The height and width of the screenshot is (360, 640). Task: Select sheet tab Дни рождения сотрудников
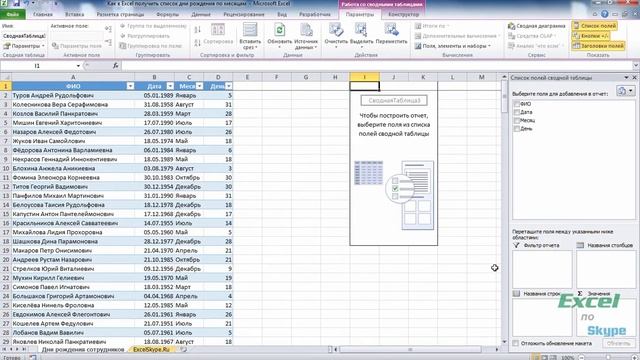coord(83,349)
